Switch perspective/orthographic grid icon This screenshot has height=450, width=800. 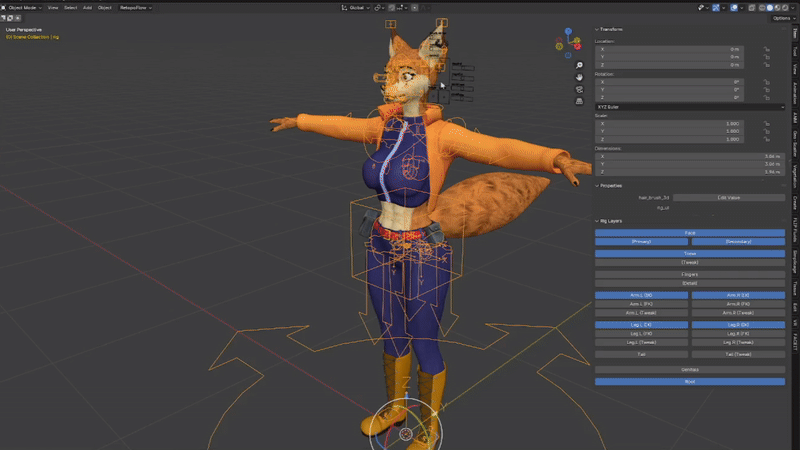(579, 101)
